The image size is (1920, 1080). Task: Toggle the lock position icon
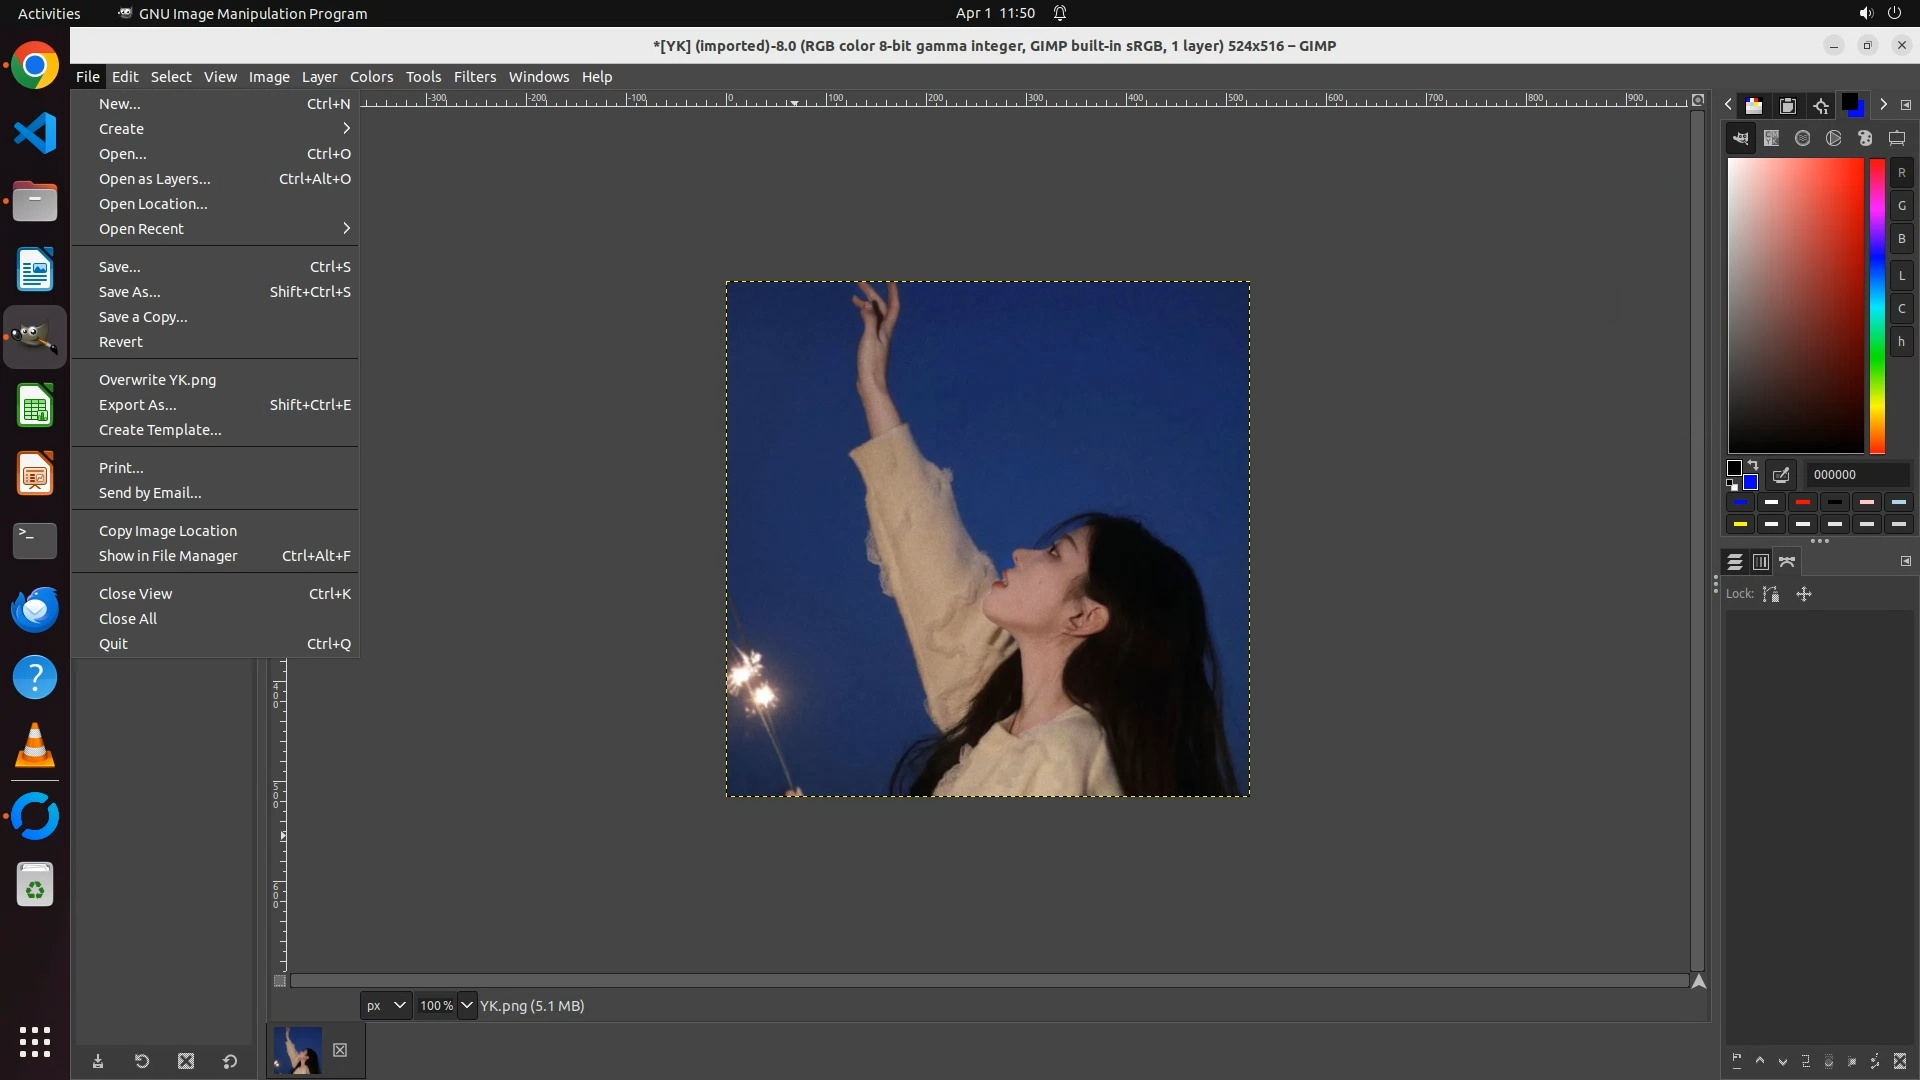click(1804, 594)
